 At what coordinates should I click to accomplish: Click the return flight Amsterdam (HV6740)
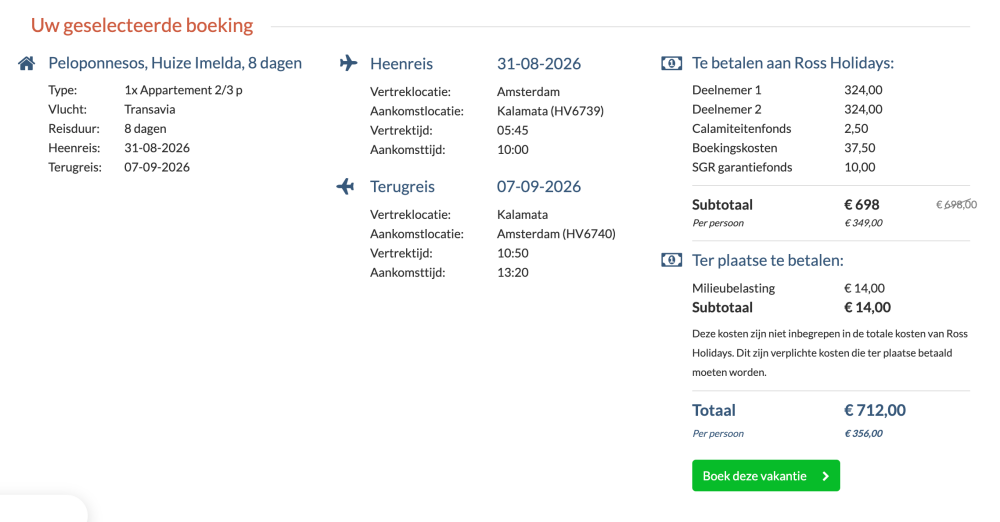point(556,234)
